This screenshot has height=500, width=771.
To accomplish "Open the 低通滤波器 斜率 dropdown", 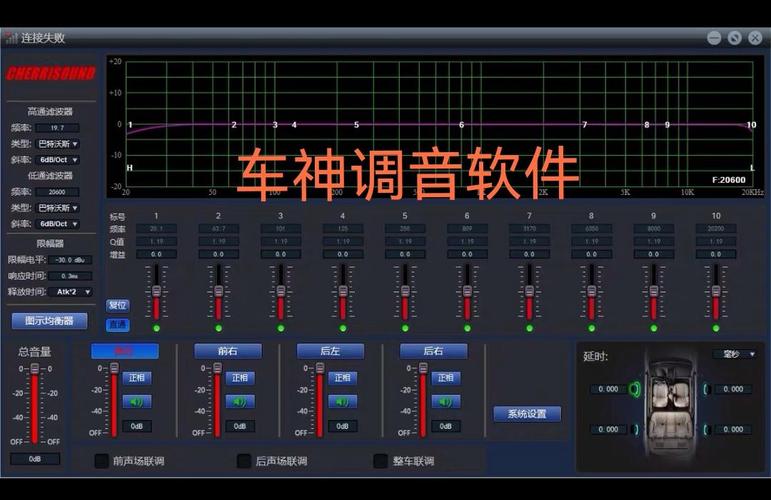I will pyautogui.click(x=58, y=224).
